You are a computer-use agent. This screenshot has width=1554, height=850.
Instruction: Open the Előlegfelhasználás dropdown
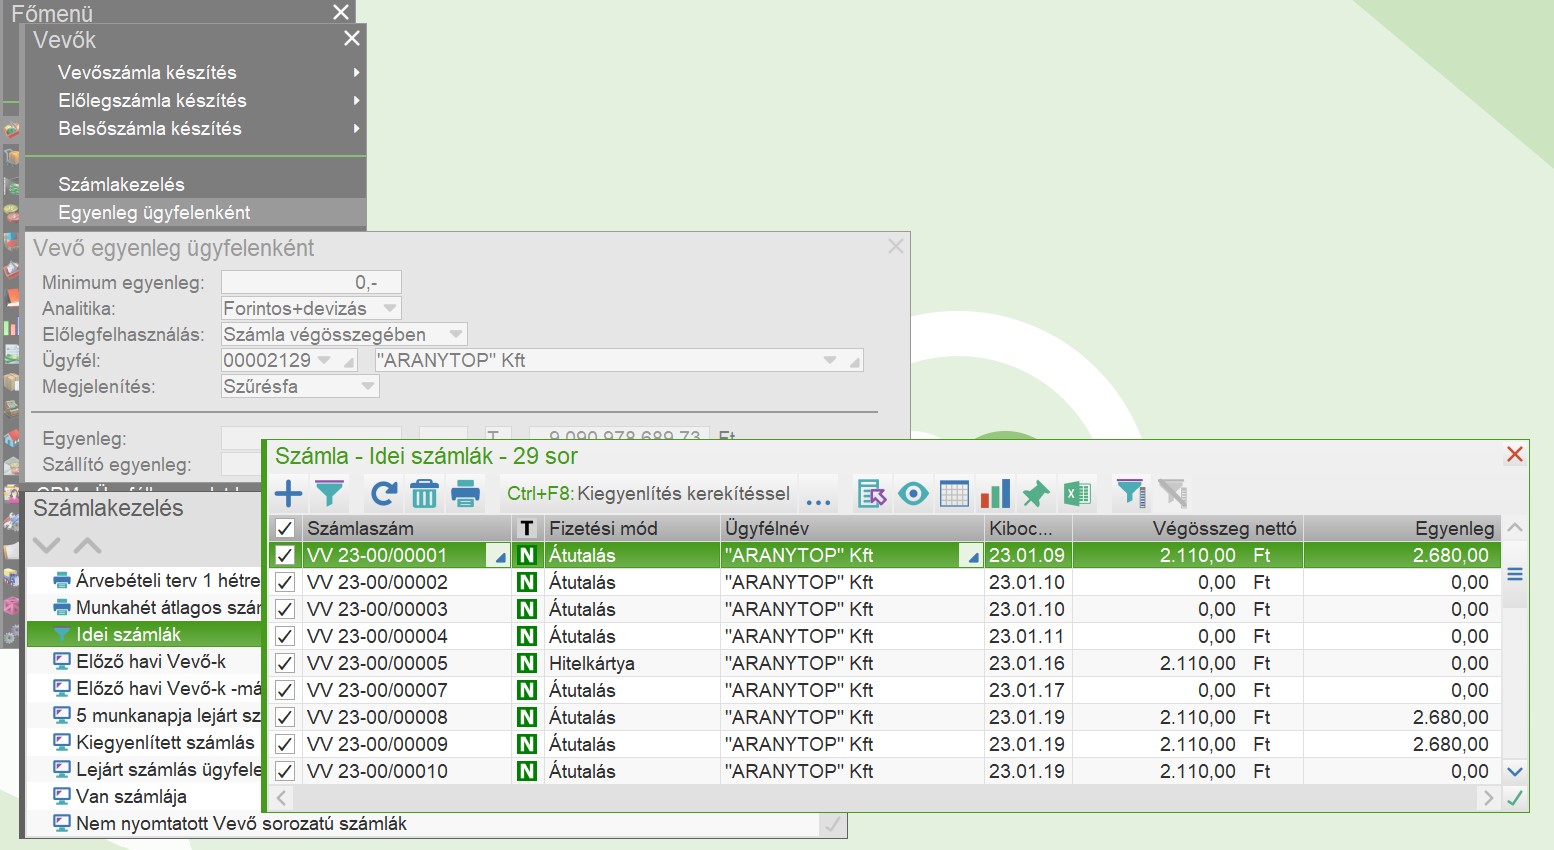click(456, 334)
